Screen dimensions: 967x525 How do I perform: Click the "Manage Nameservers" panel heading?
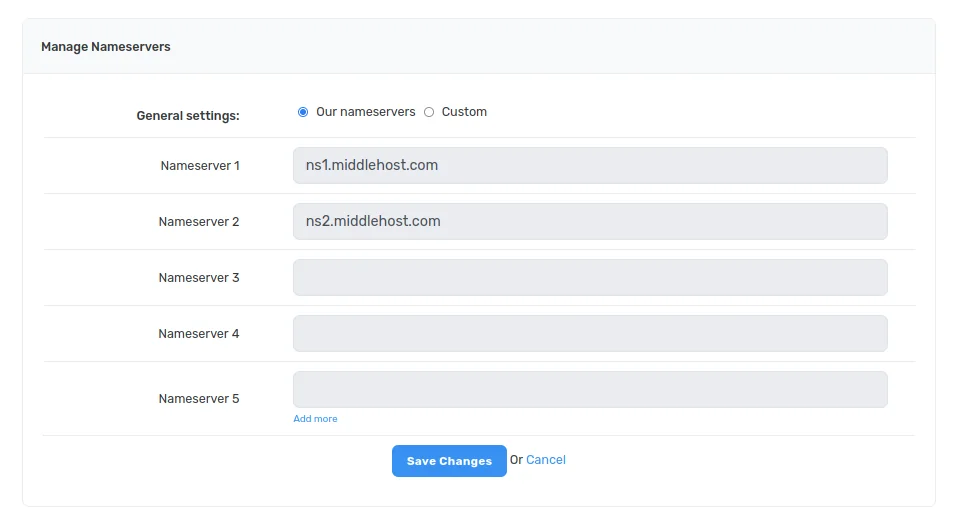point(106,47)
